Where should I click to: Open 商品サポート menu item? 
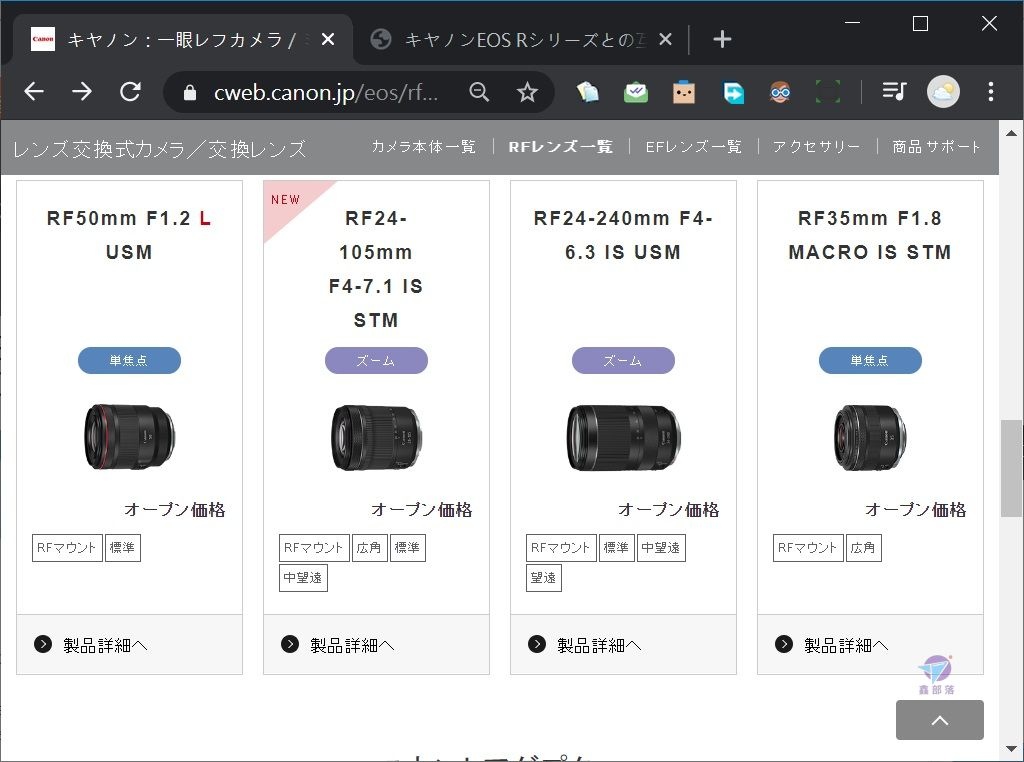coord(936,147)
